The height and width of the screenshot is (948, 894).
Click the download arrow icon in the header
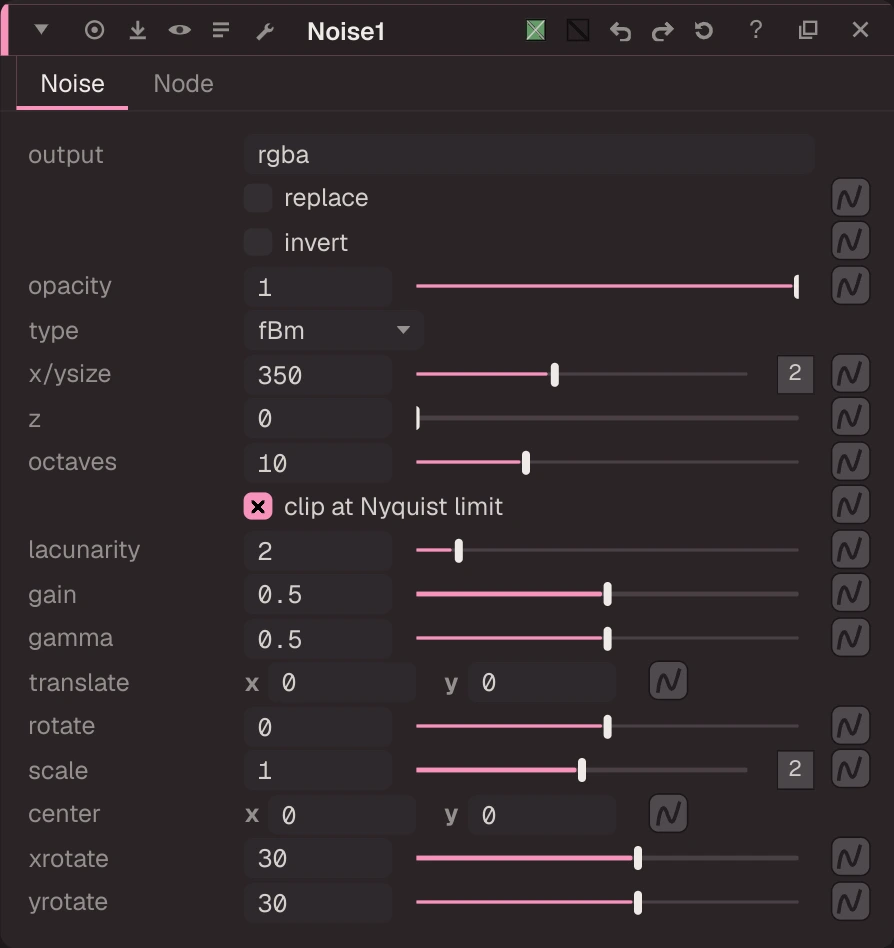coord(138,30)
